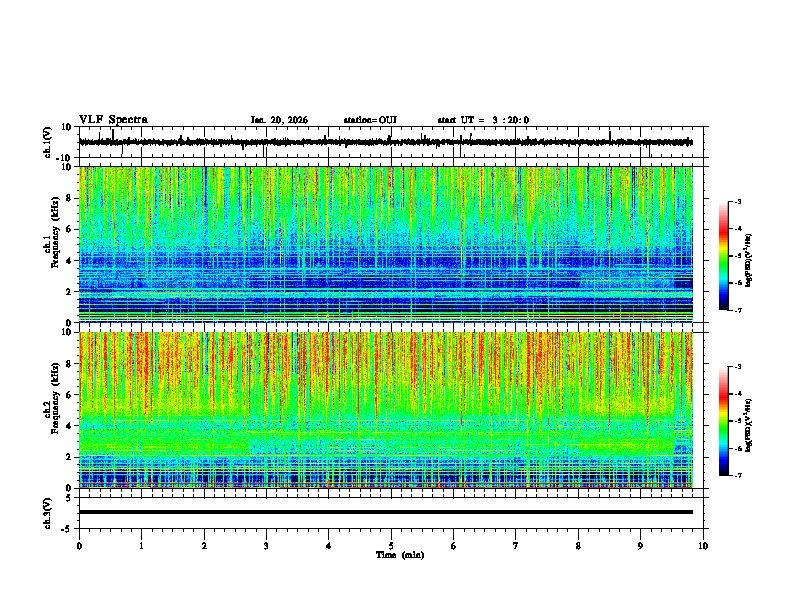
Task: Click the "-5" tick on ch.3(V) axis
Action: pyautogui.click(x=67, y=529)
